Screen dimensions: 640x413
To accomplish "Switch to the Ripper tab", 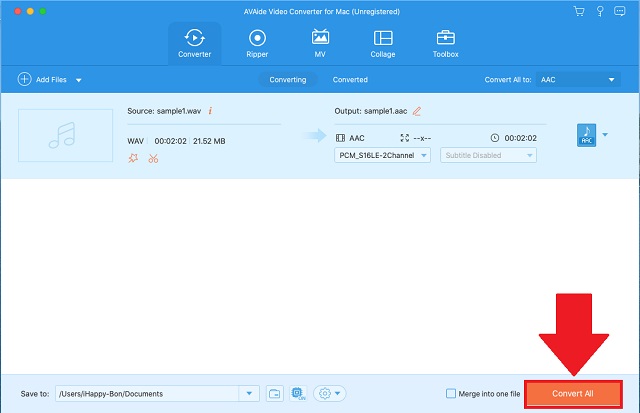I will (257, 43).
